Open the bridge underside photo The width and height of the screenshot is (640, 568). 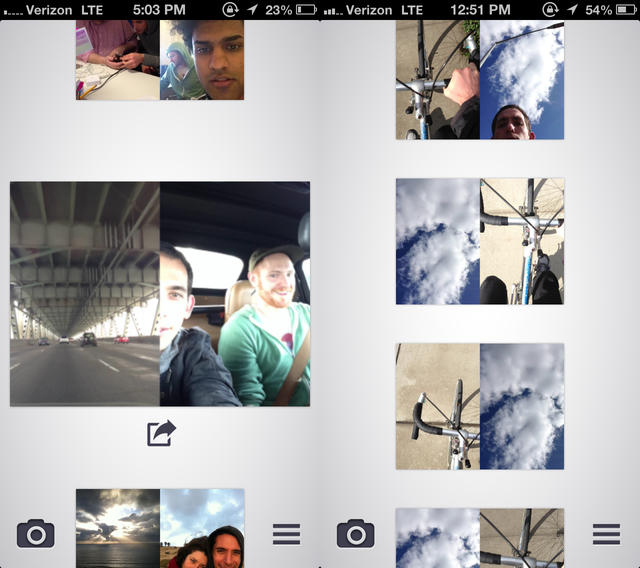[x=85, y=294]
